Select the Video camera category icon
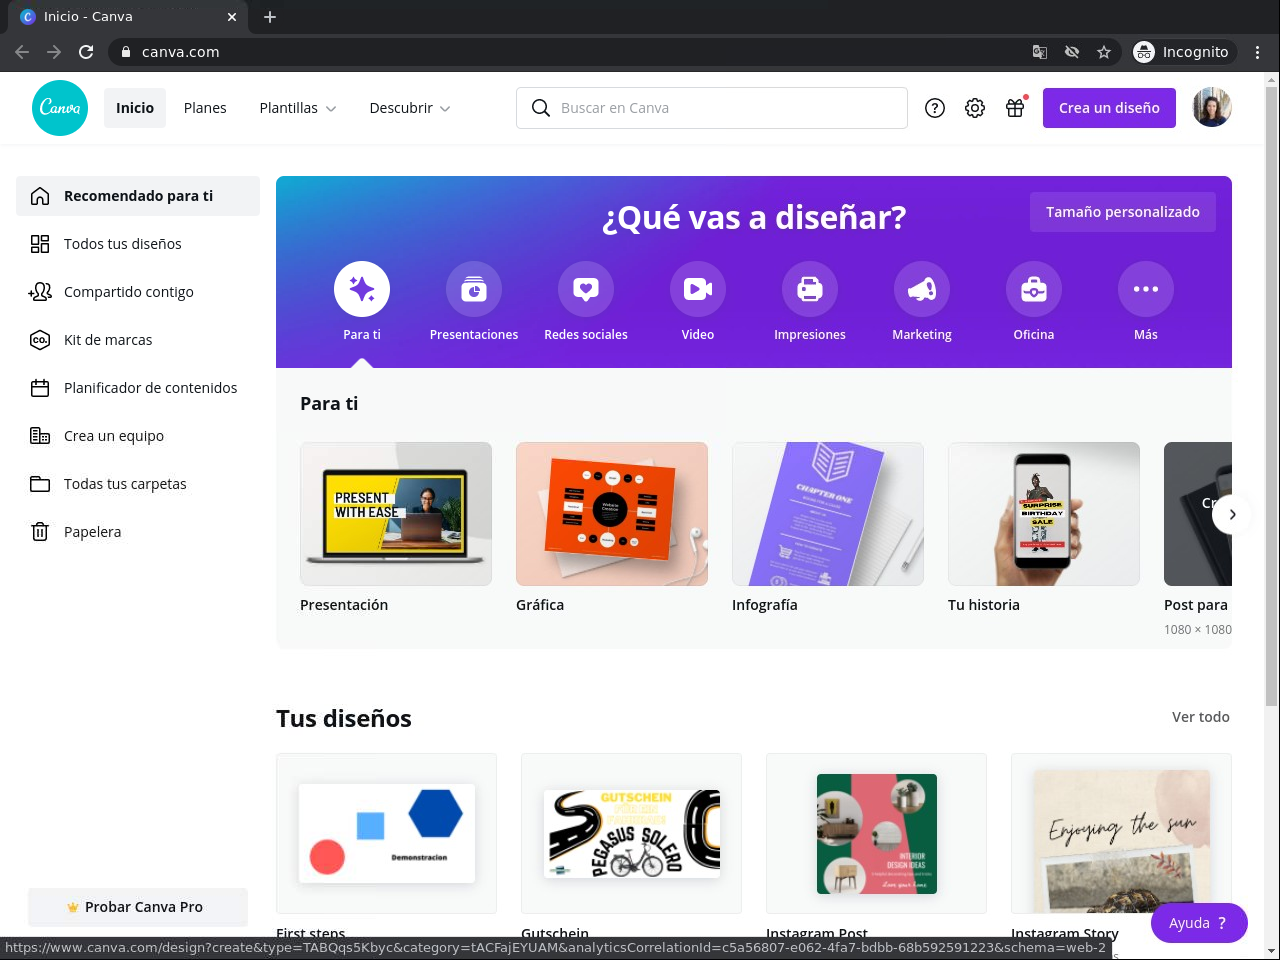 [698, 289]
